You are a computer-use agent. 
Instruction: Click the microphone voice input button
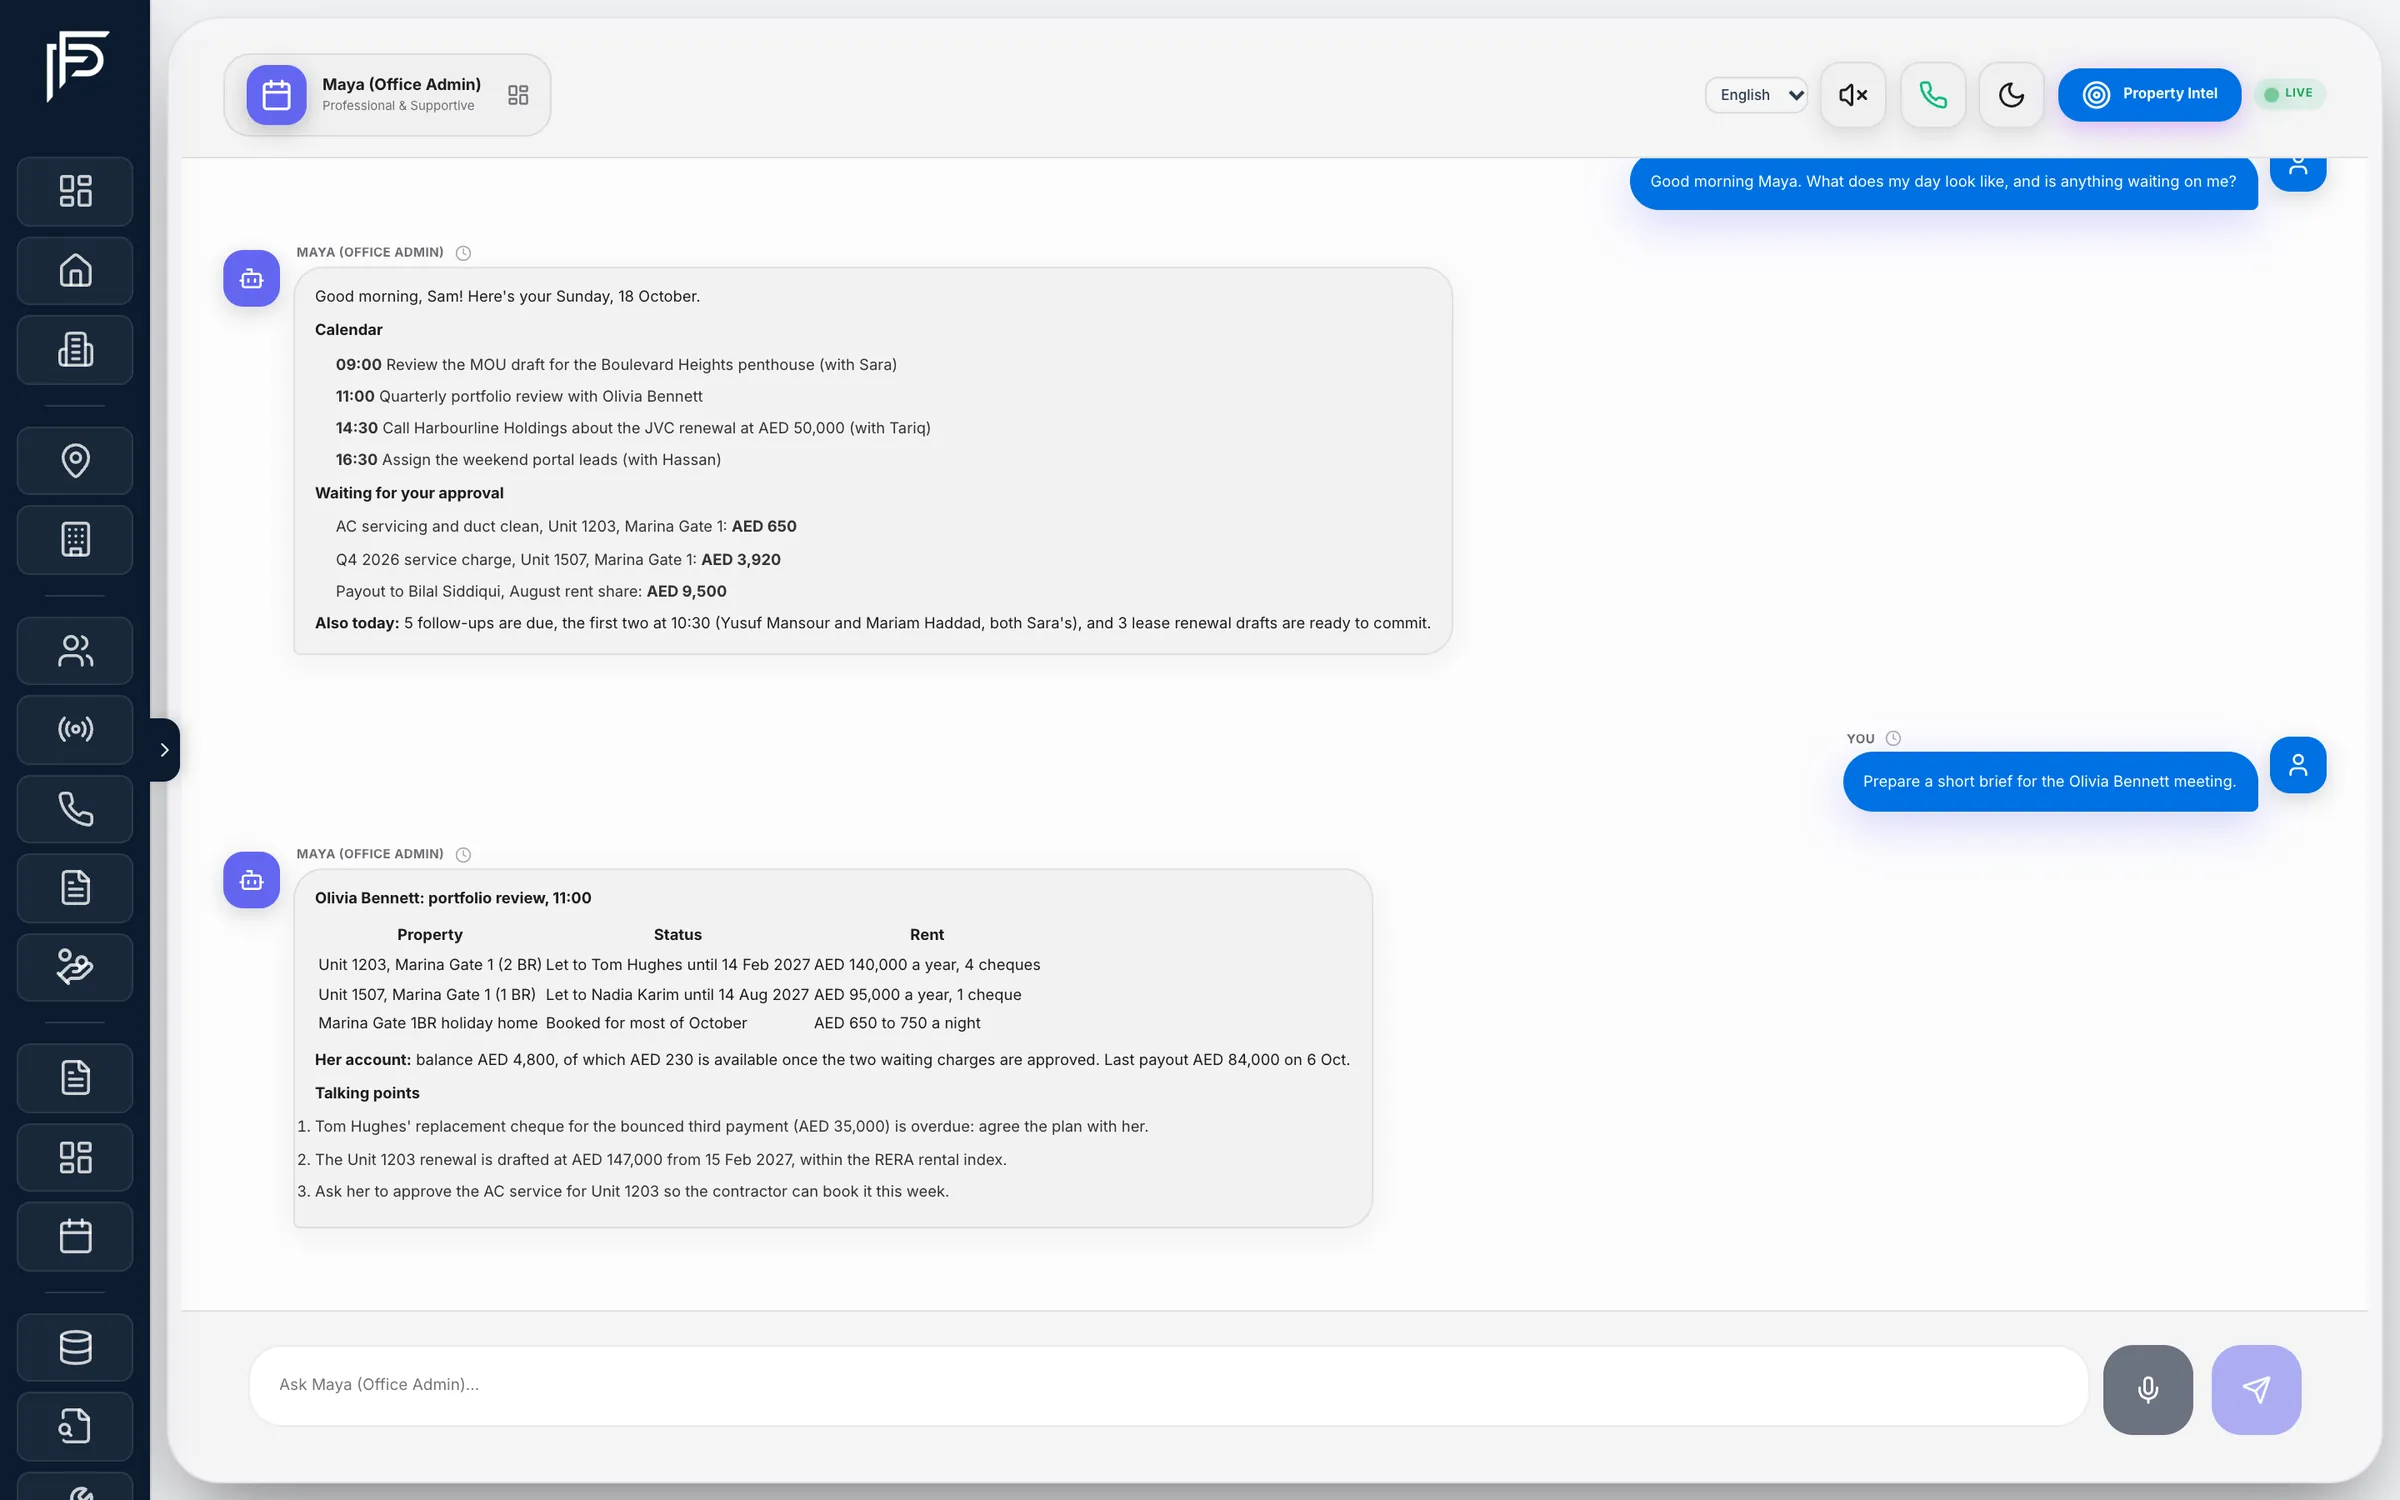tap(2148, 1389)
